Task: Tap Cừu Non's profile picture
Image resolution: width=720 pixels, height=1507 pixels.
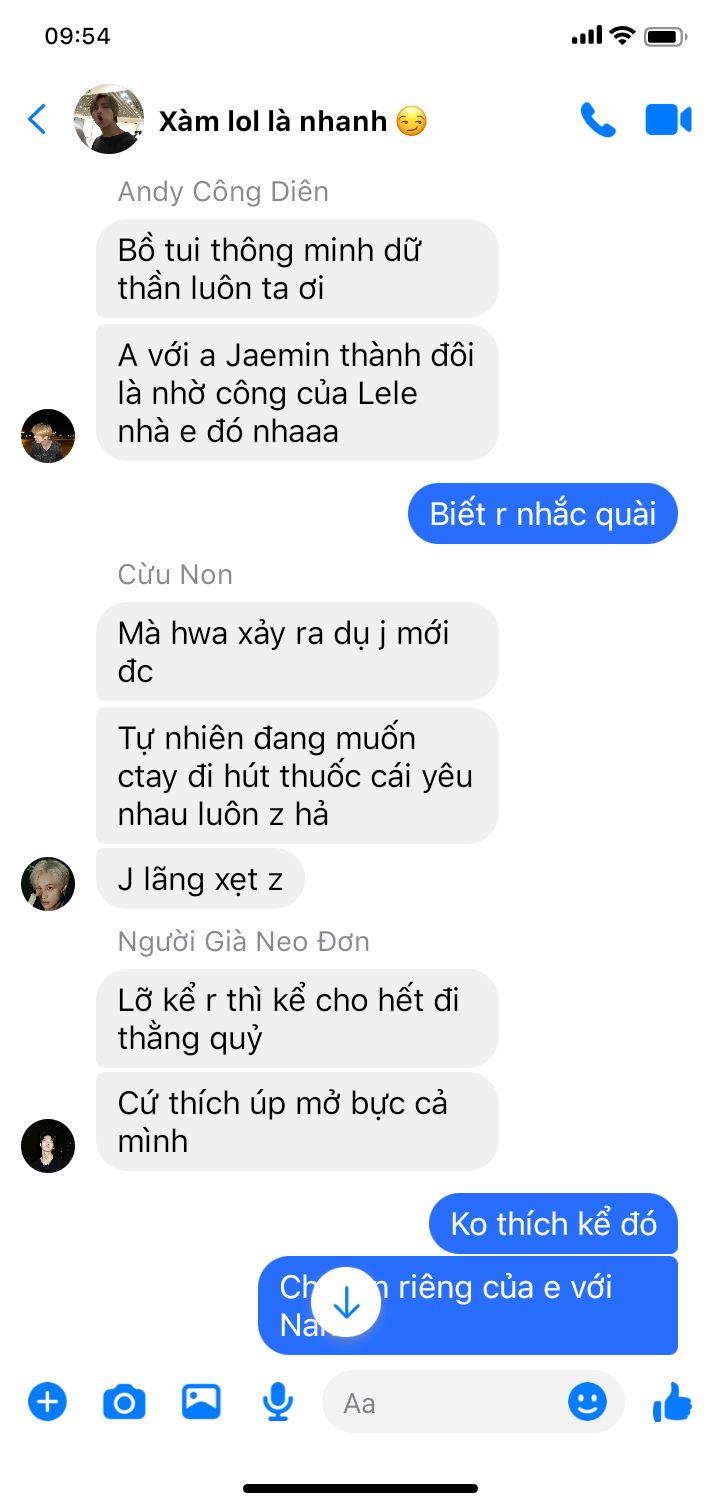Action: pos(48,884)
